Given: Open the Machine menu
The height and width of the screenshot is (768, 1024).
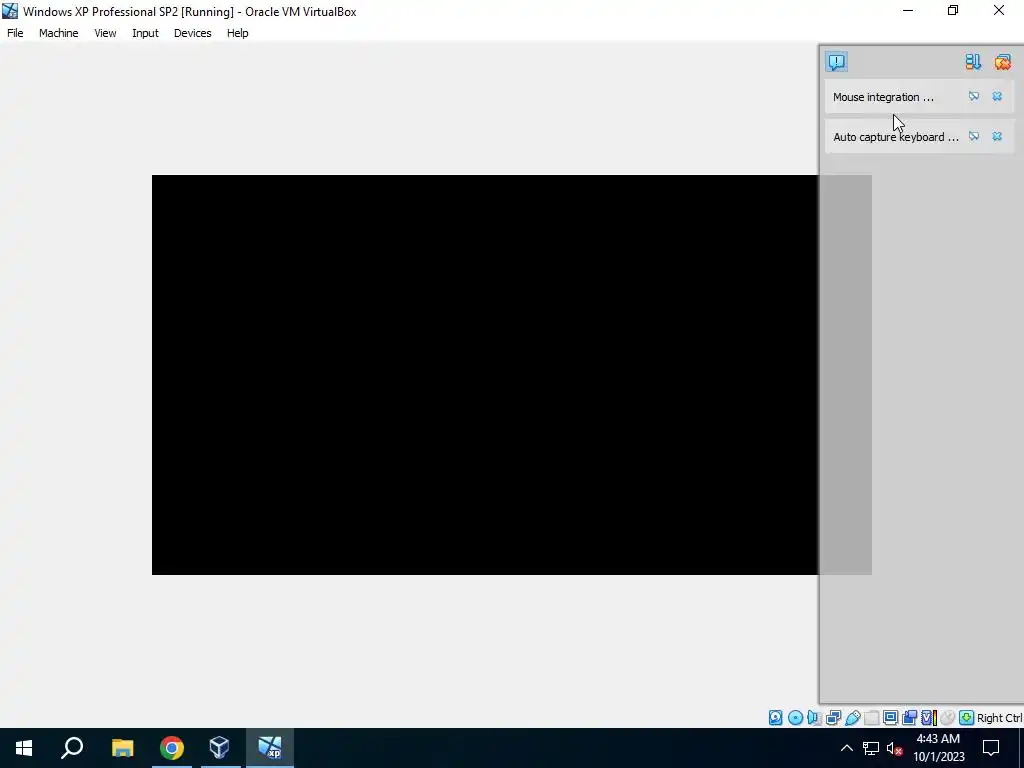Looking at the screenshot, I should point(59,33).
